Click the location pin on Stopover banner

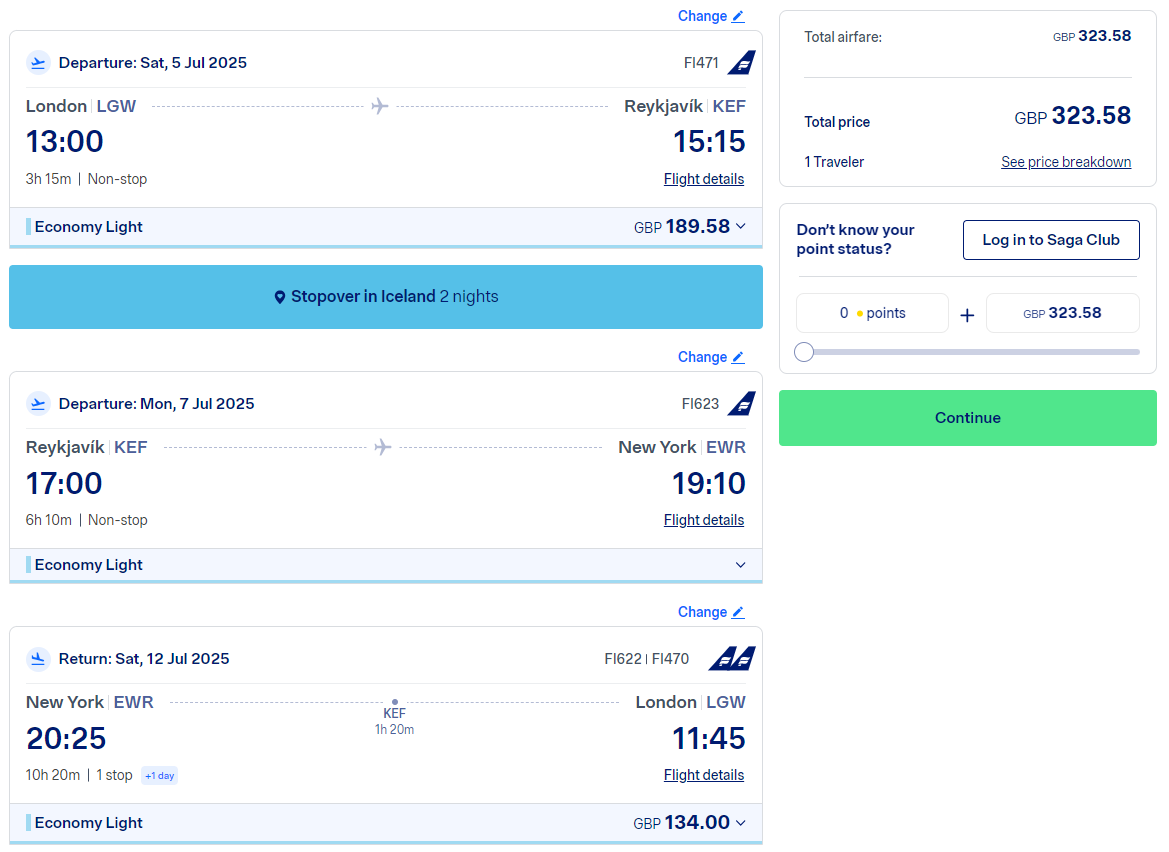click(280, 297)
